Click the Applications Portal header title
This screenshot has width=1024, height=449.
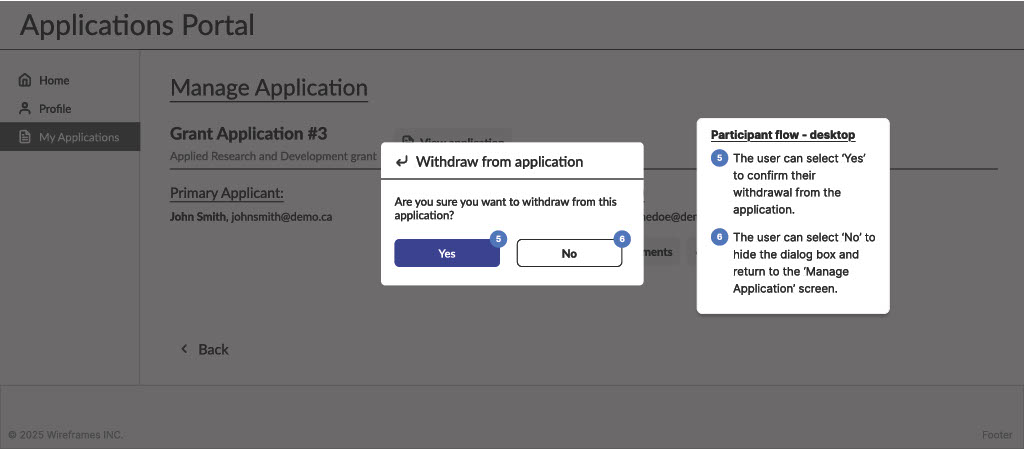137,24
